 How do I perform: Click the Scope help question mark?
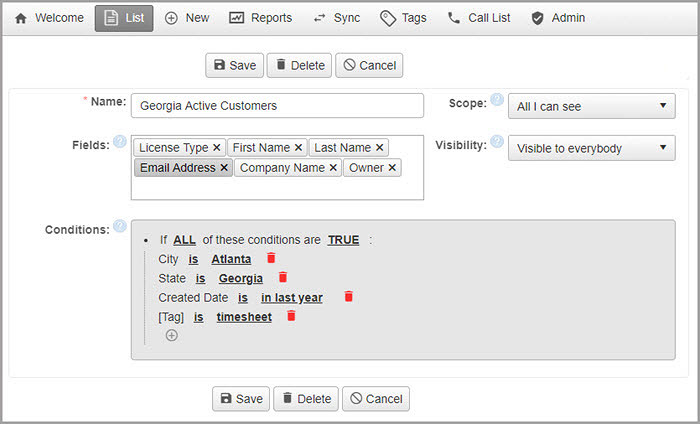pos(497,100)
